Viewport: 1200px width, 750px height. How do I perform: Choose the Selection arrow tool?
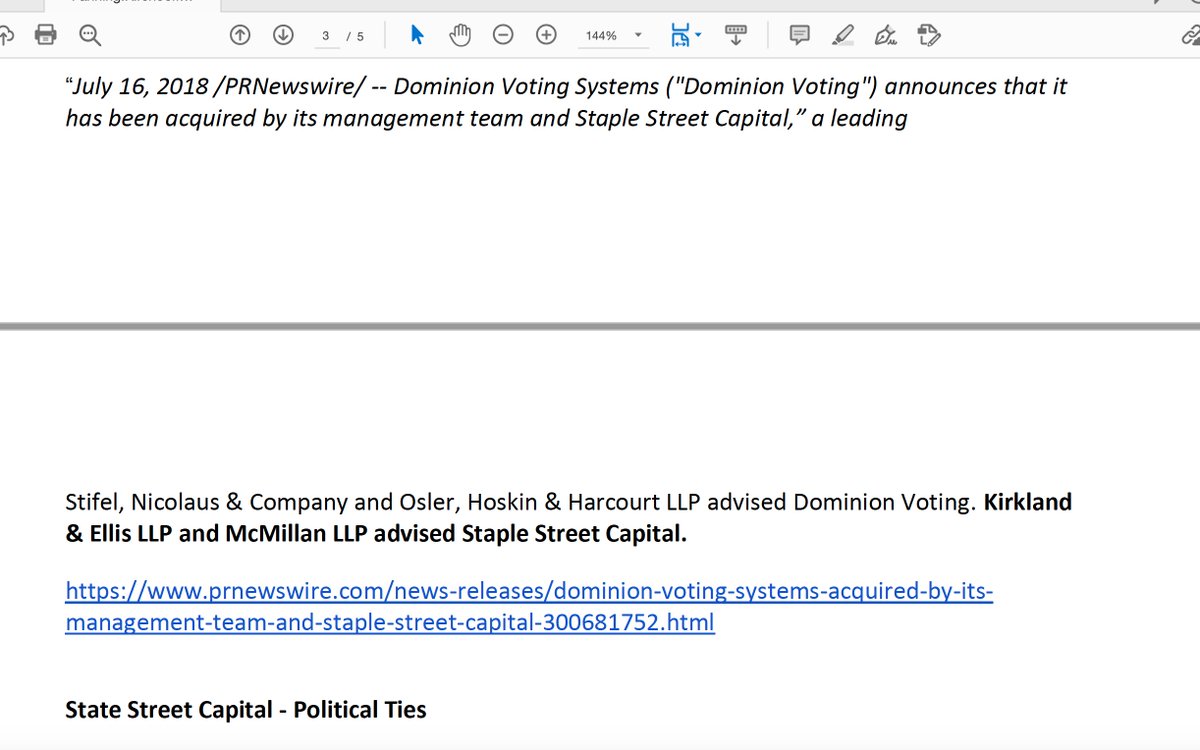tap(417, 36)
